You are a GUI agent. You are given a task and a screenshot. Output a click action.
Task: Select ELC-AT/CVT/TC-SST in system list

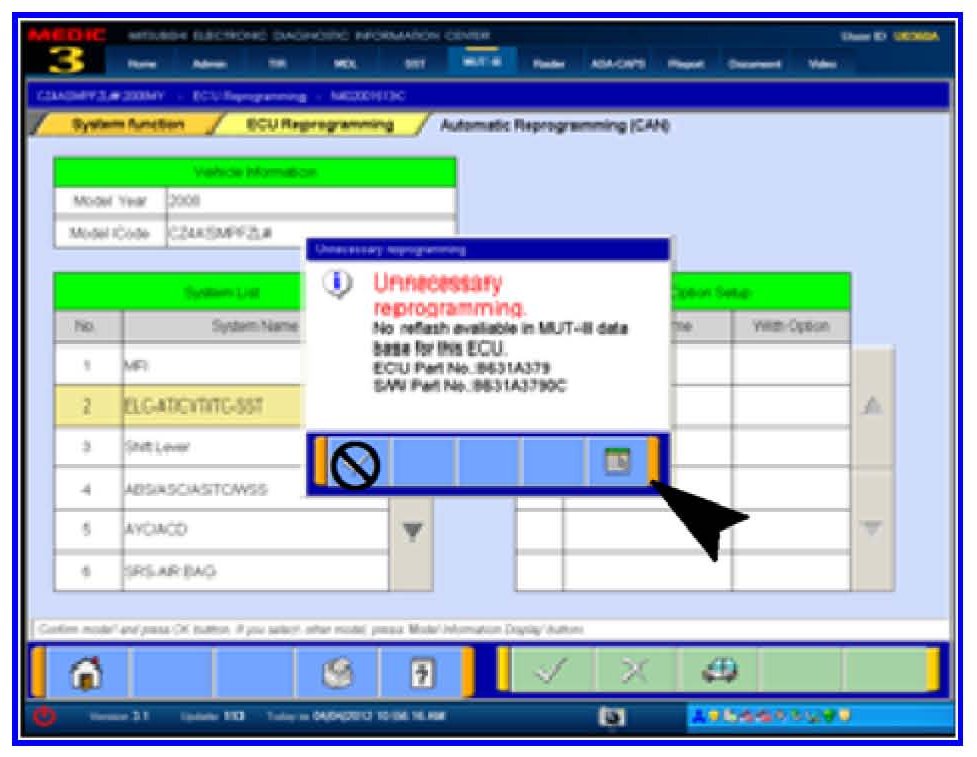tap(200, 407)
